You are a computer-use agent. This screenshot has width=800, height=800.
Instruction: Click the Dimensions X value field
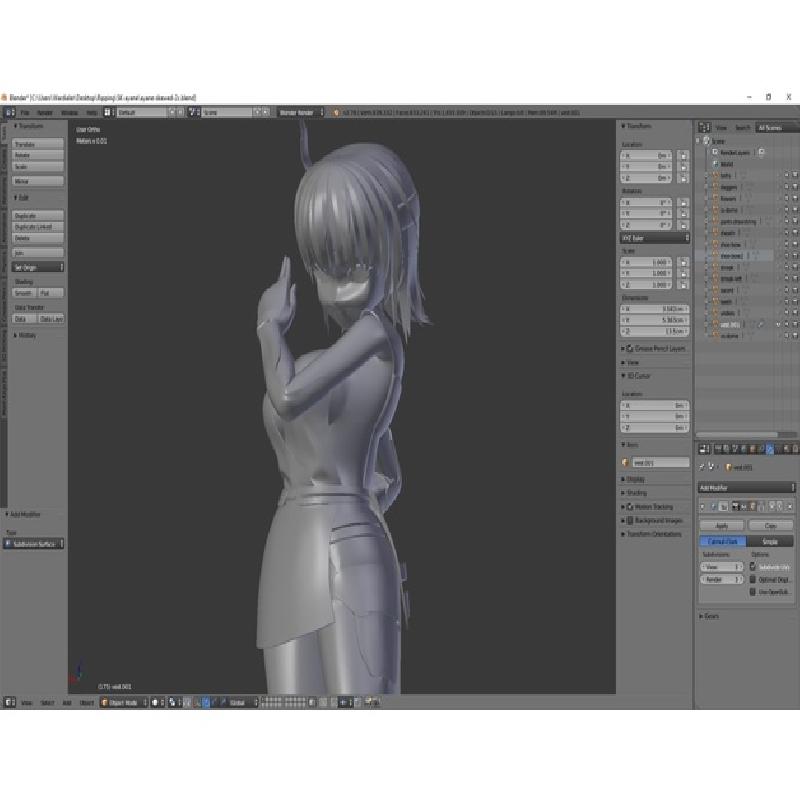click(655, 309)
